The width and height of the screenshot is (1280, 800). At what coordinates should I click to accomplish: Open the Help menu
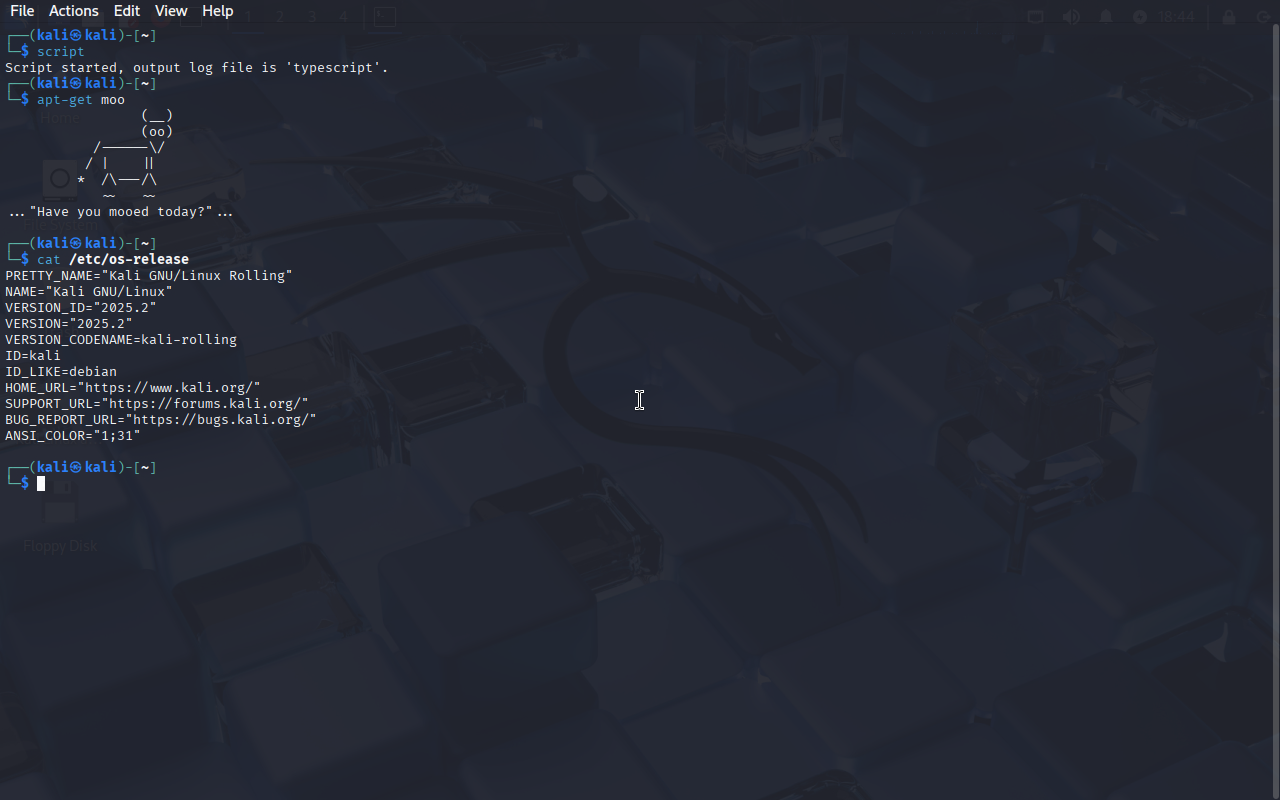[x=217, y=11]
